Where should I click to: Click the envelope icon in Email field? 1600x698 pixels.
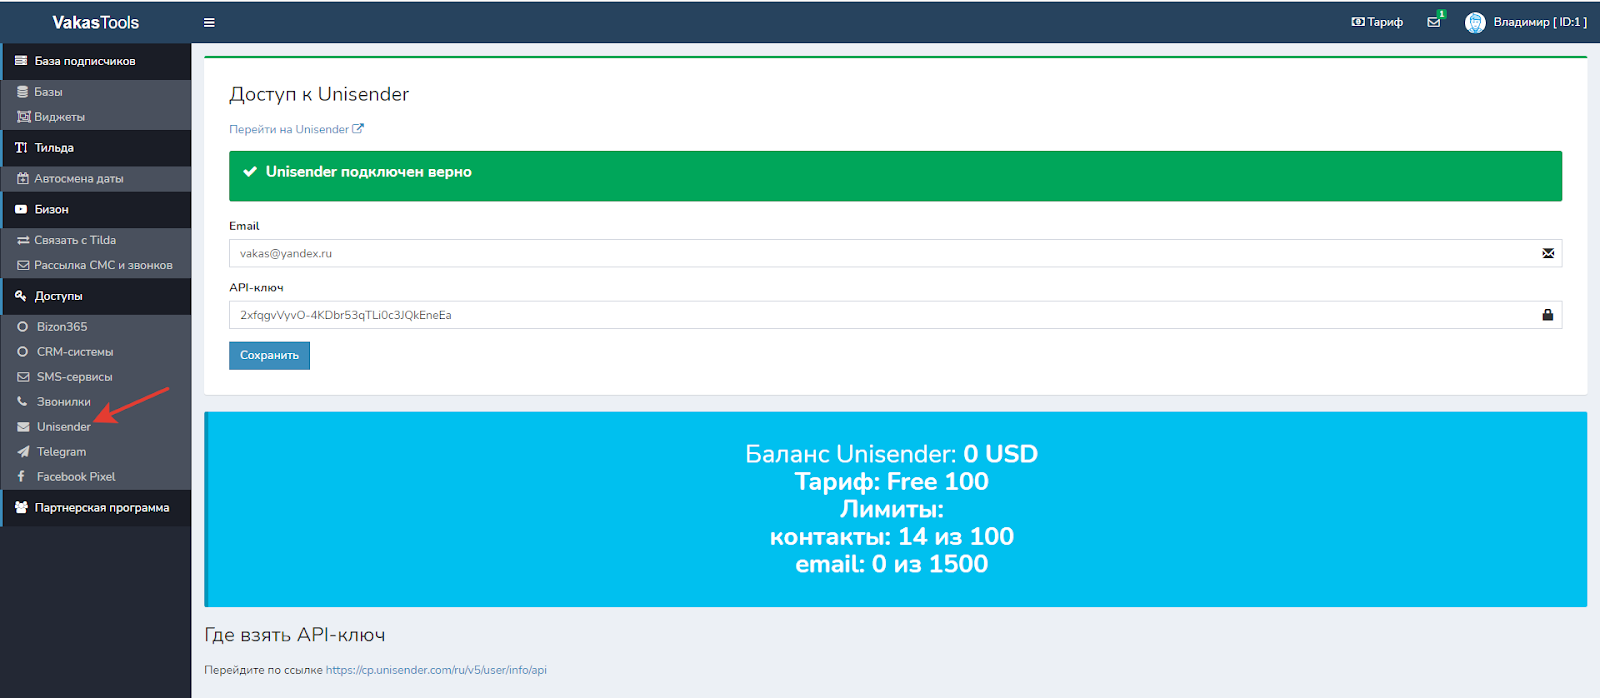[x=1547, y=253]
